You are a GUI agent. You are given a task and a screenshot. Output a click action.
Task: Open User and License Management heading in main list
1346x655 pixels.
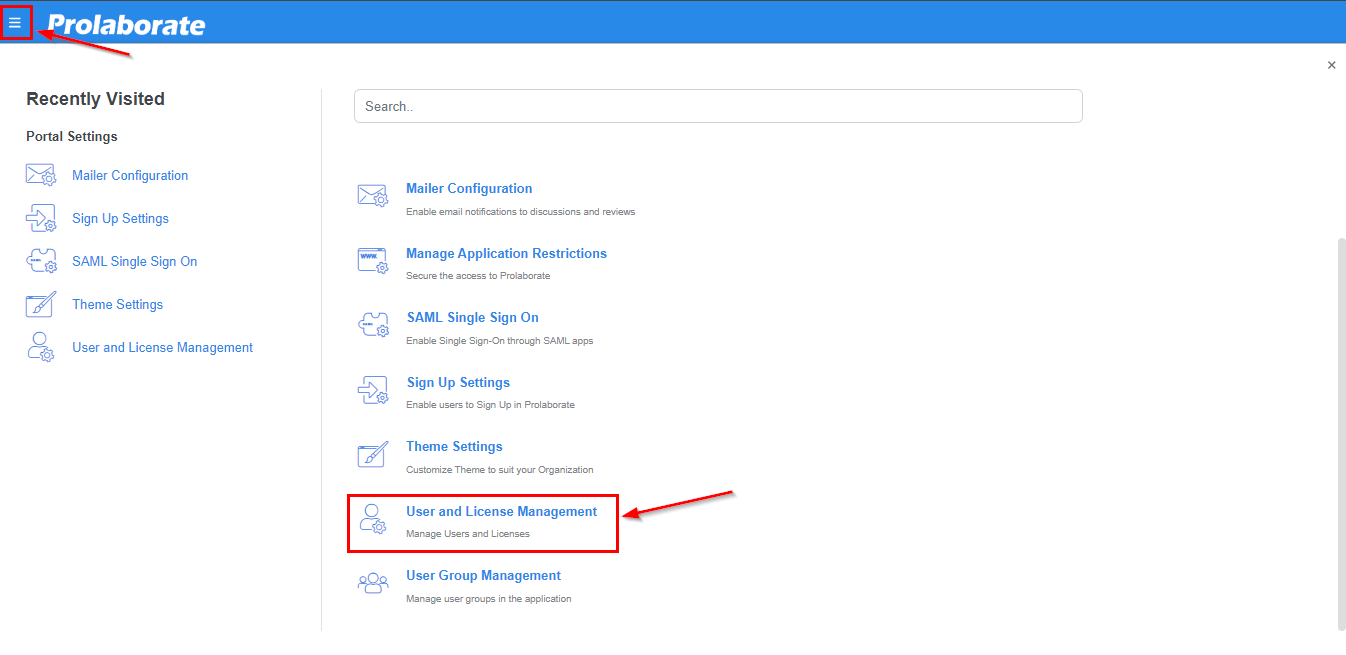tap(501, 511)
